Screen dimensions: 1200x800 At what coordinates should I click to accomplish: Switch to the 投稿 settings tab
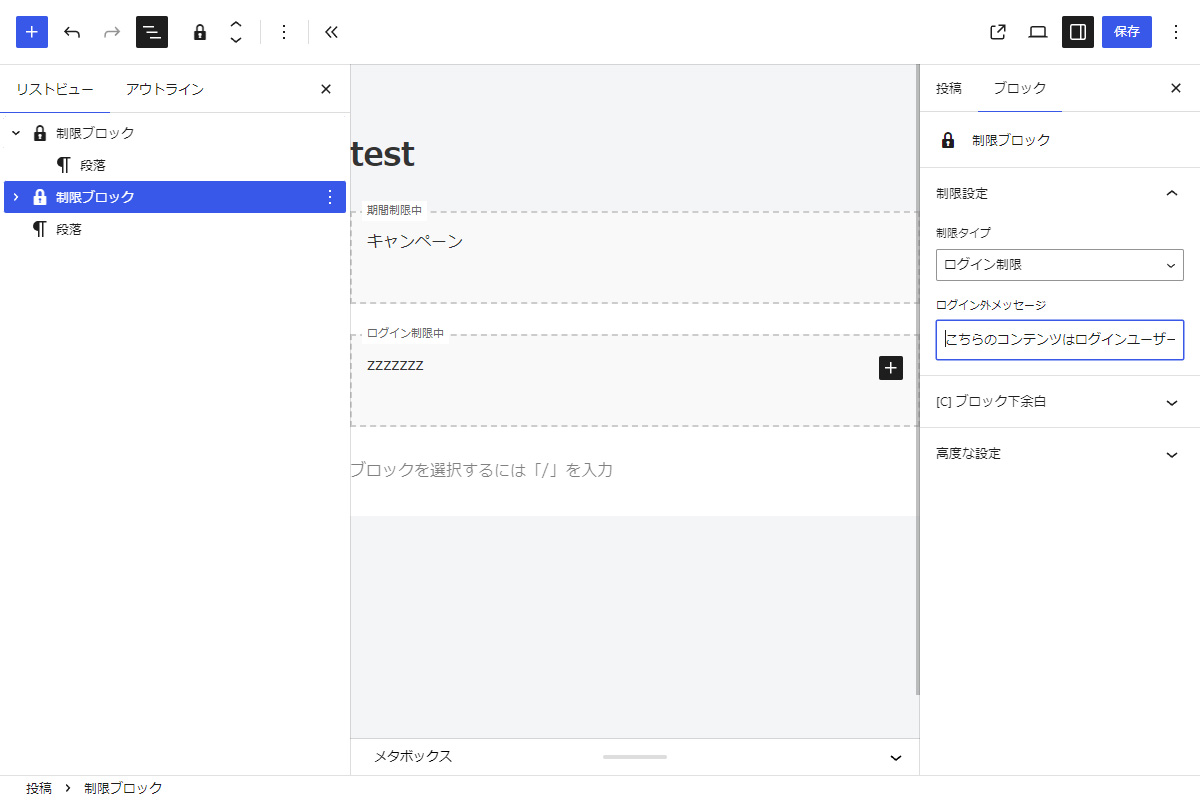pos(949,88)
